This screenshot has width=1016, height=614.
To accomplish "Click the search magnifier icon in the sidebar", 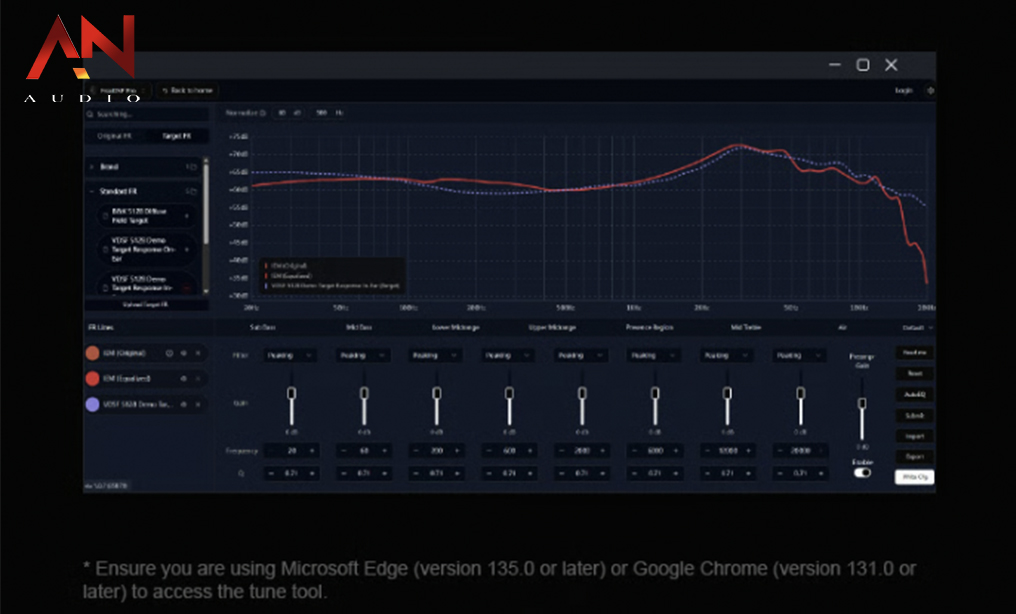I will pyautogui.click(x=90, y=114).
